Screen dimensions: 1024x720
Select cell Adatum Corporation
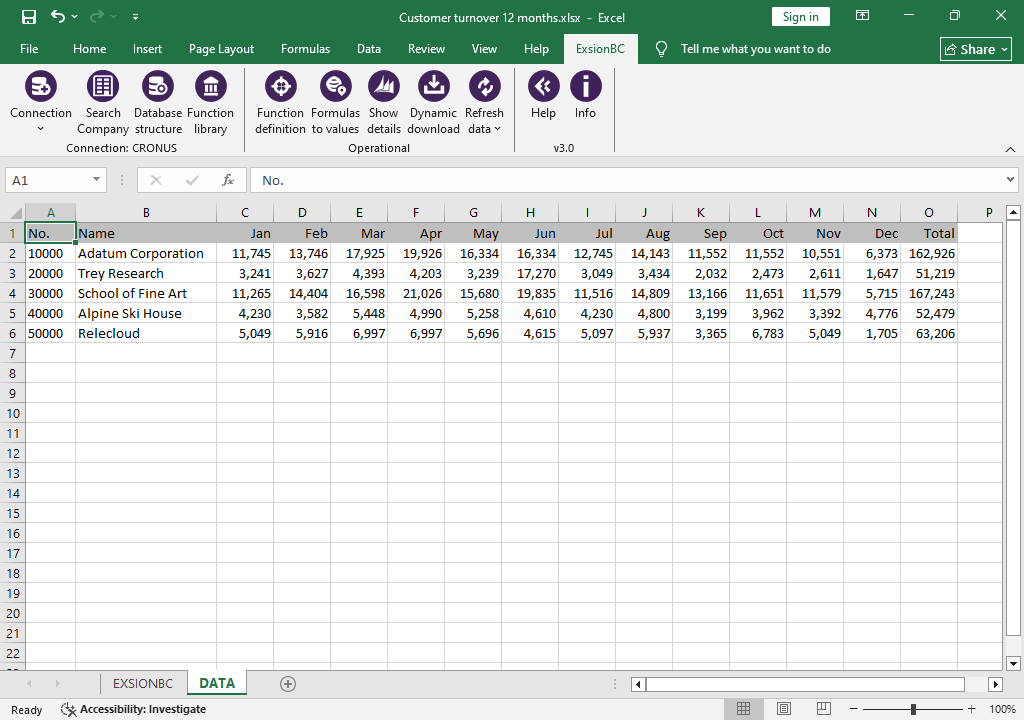(x=146, y=254)
